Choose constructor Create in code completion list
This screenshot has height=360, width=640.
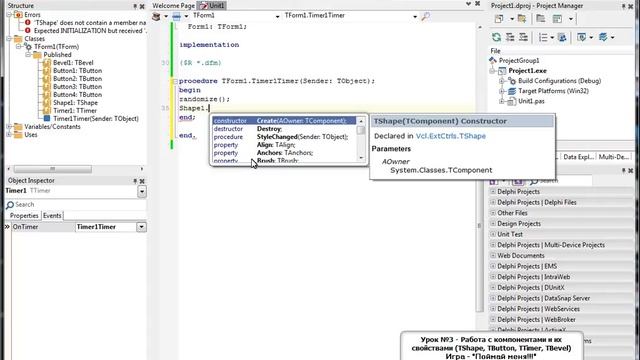(284, 121)
